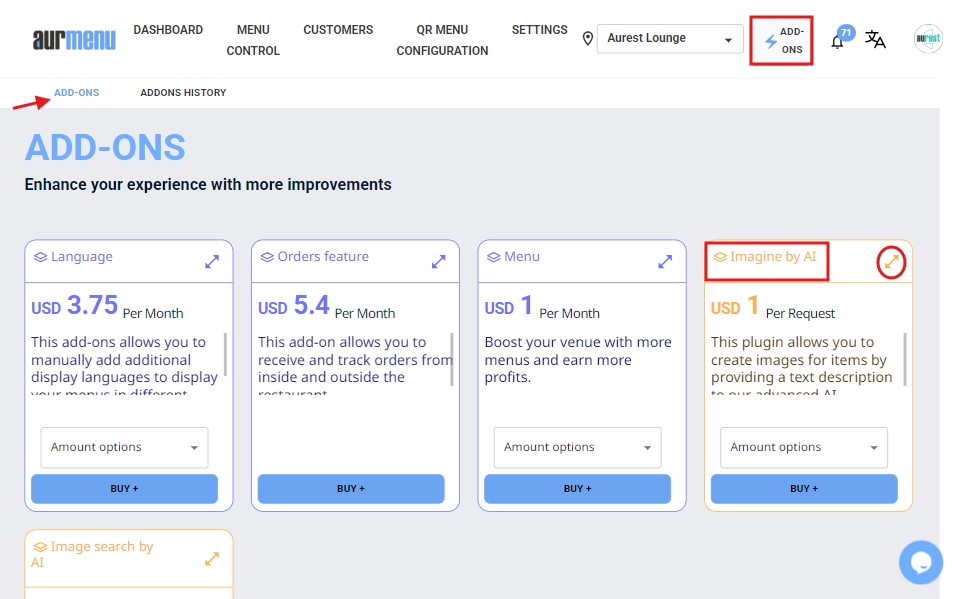Click the notification bell icon
Image resolution: width=955 pixels, height=599 pixels.
tap(838, 41)
